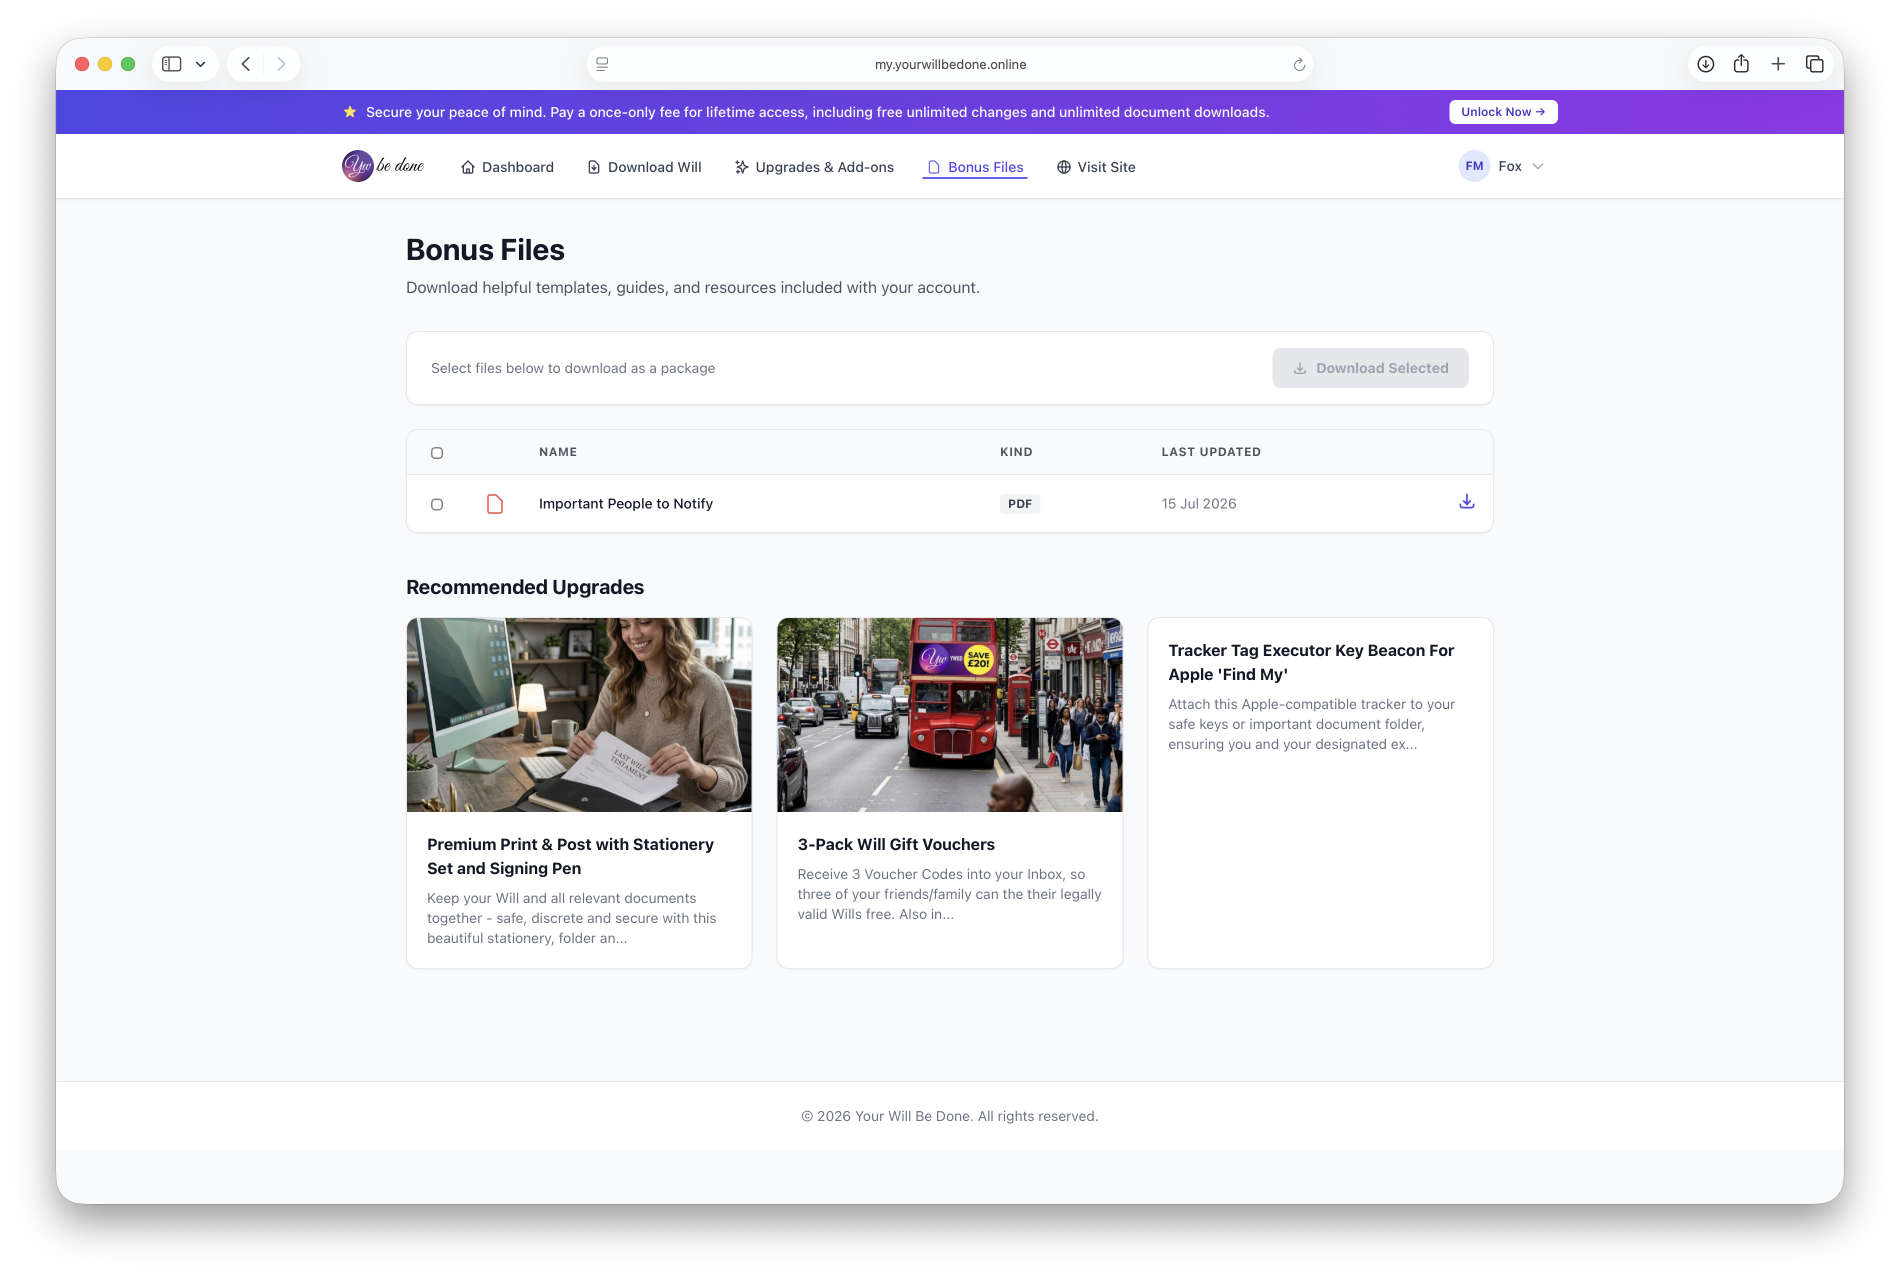Click the Premium Print & Post with Stationery title
The width and height of the screenshot is (1900, 1278).
coord(570,856)
